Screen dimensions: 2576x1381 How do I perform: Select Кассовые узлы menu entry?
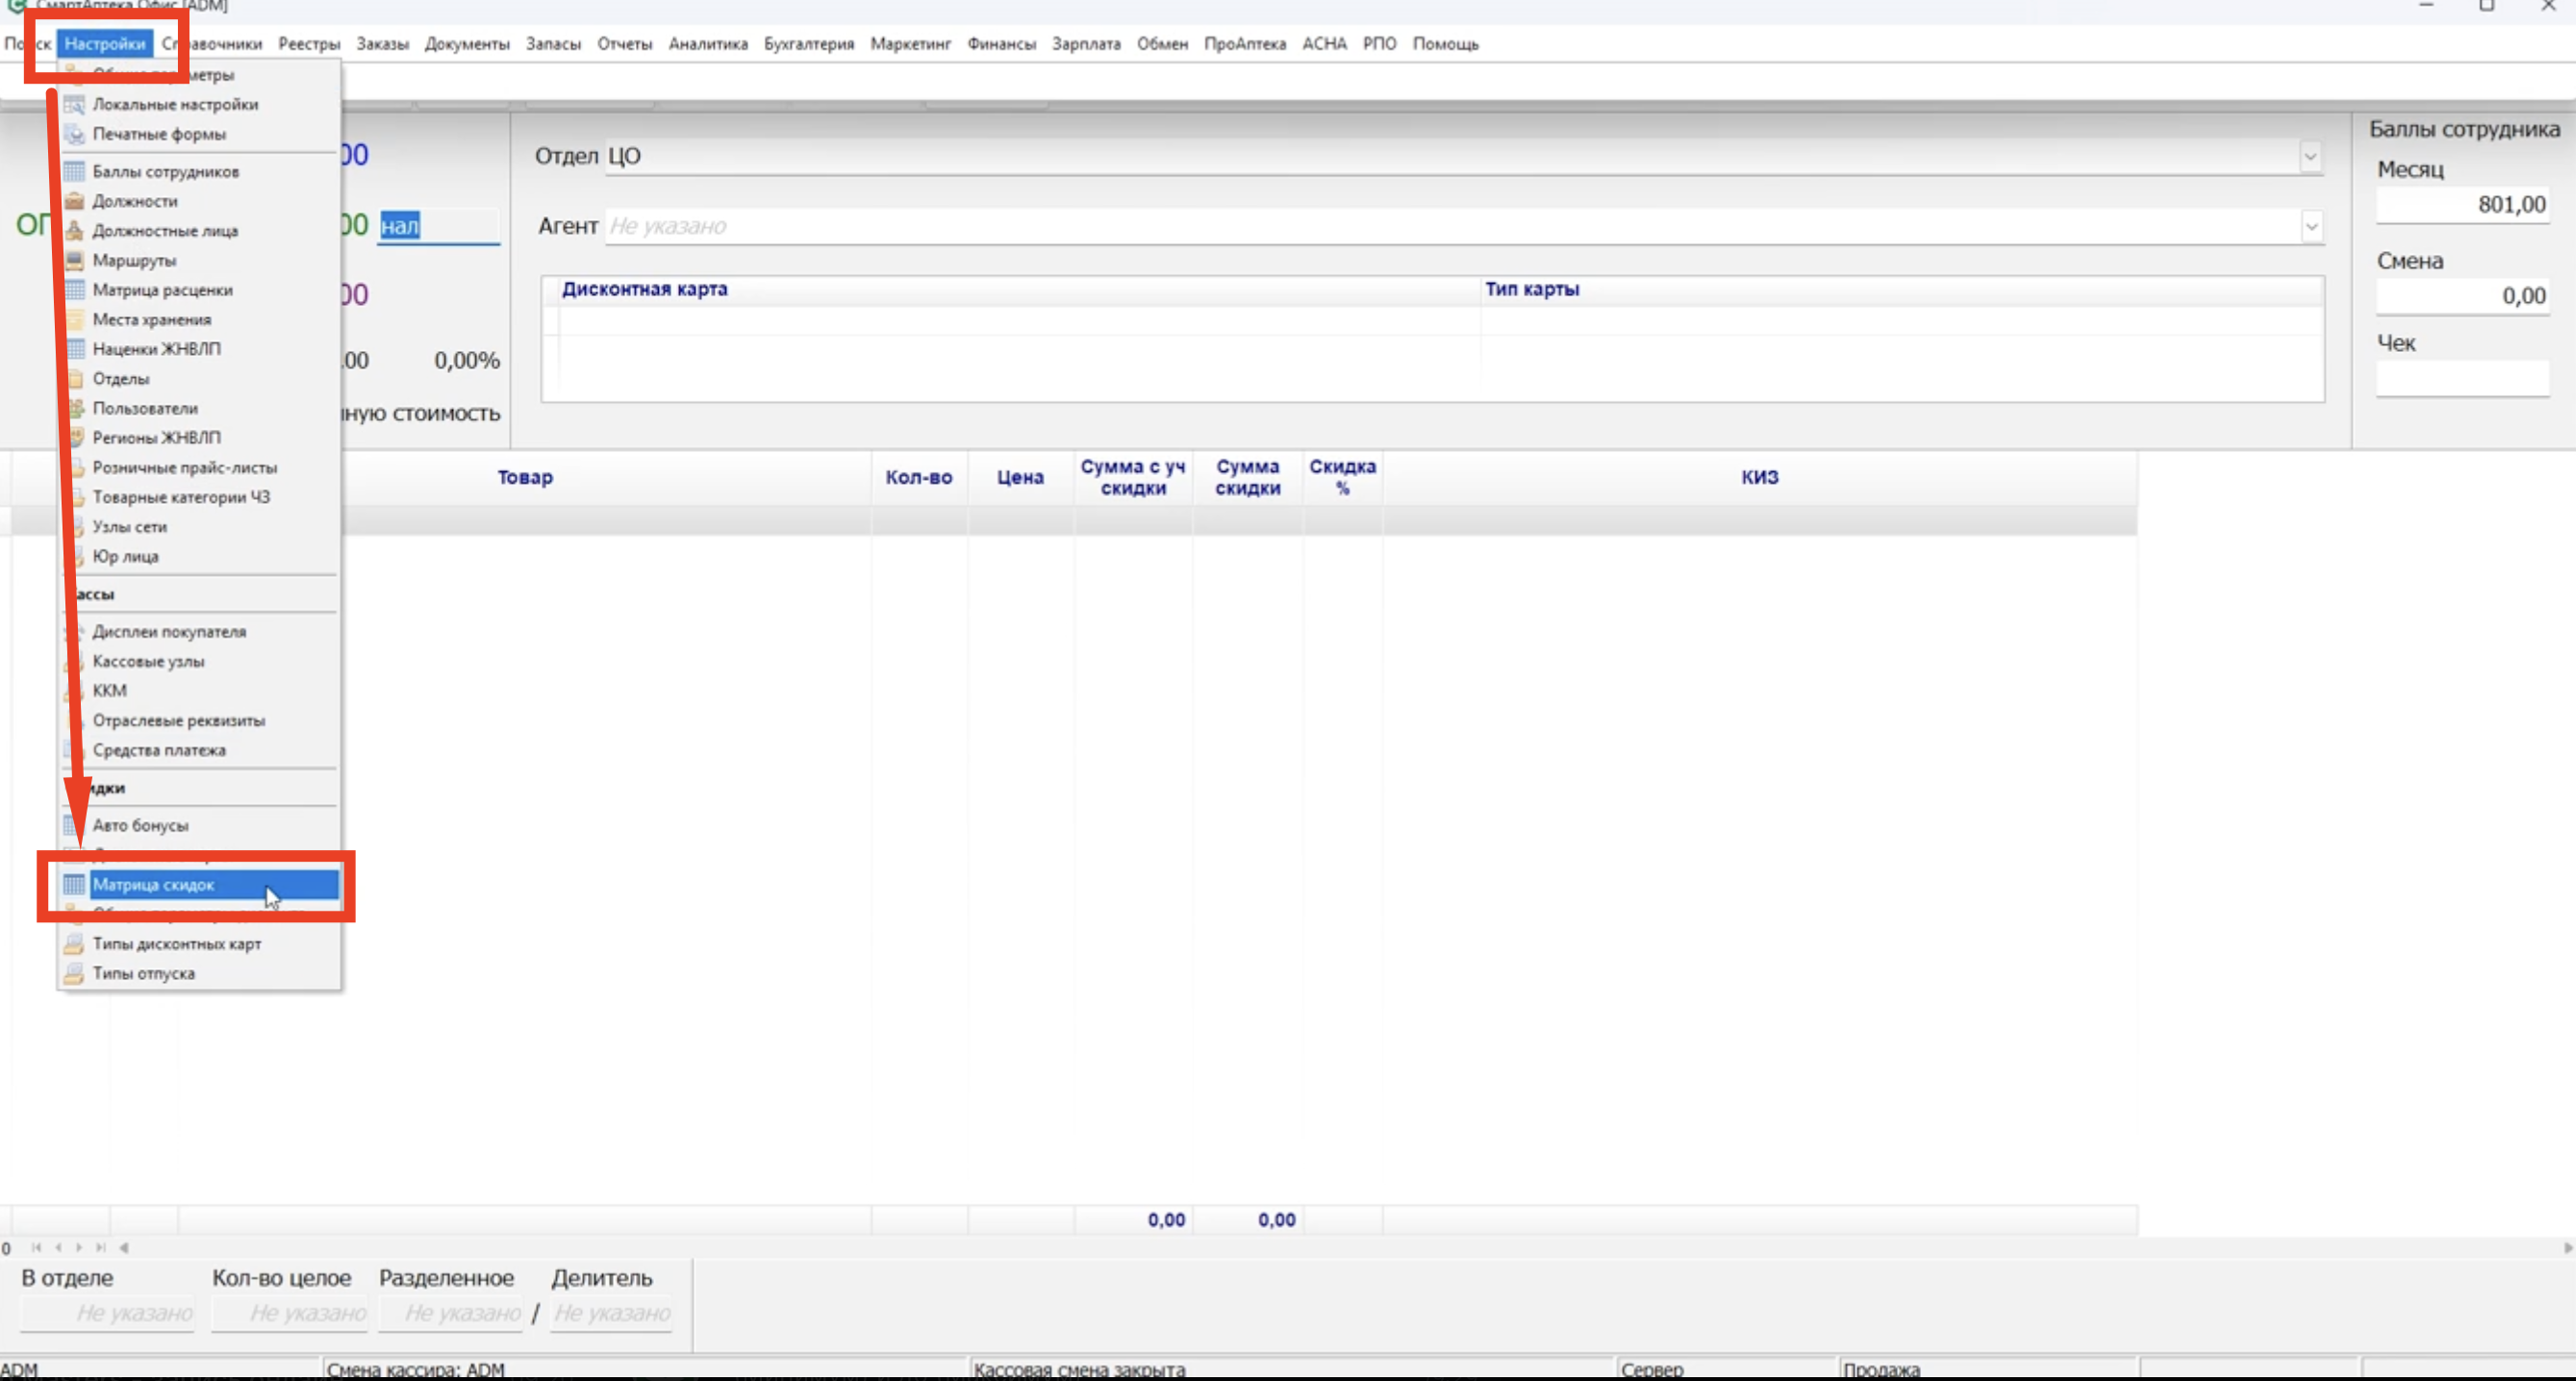pyautogui.click(x=148, y=662)
